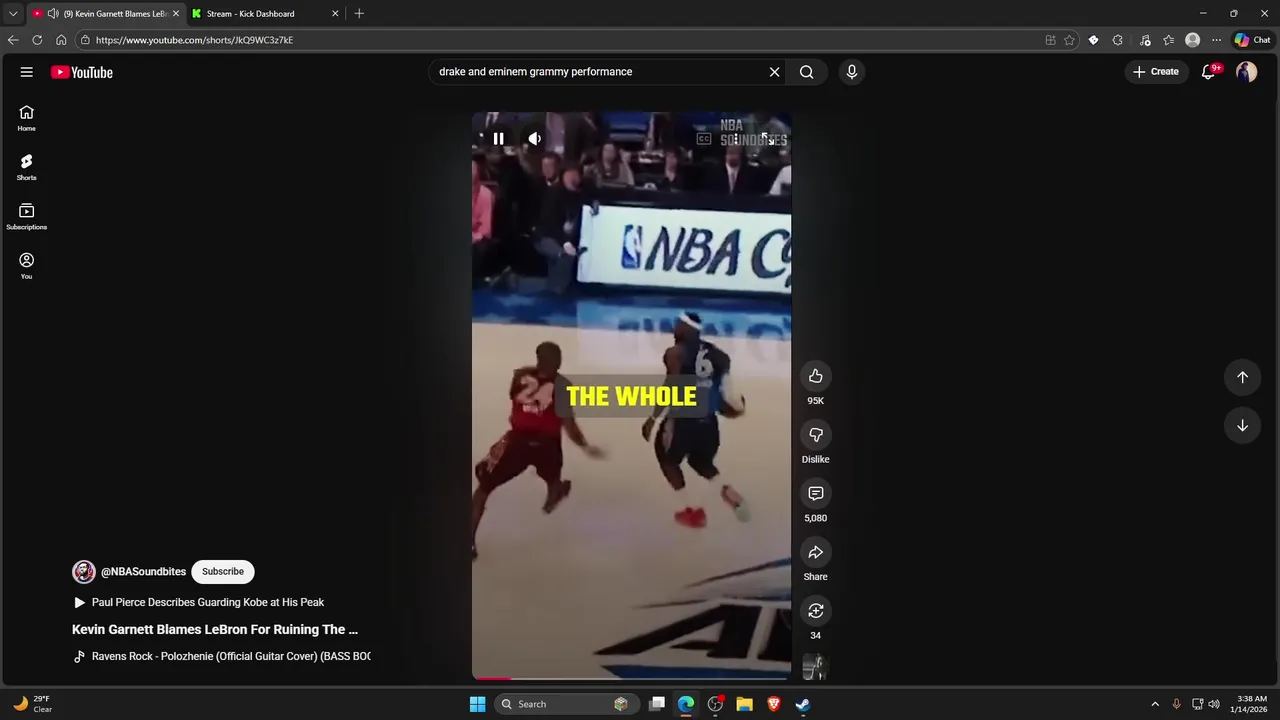Viewport: 1280px width, 720px height.
Task: Subscribe to NBASoundbites
Action: pos(223,572)
